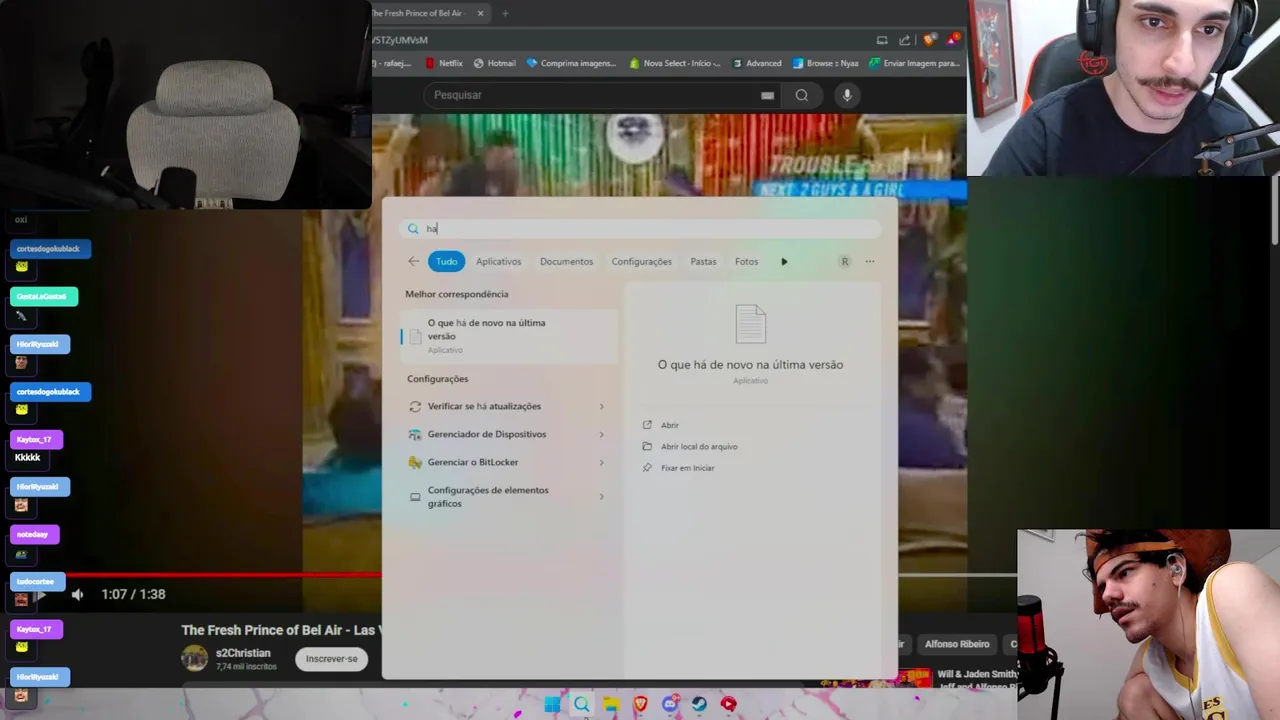Click the Windows search text field

[x=640, y=229]
